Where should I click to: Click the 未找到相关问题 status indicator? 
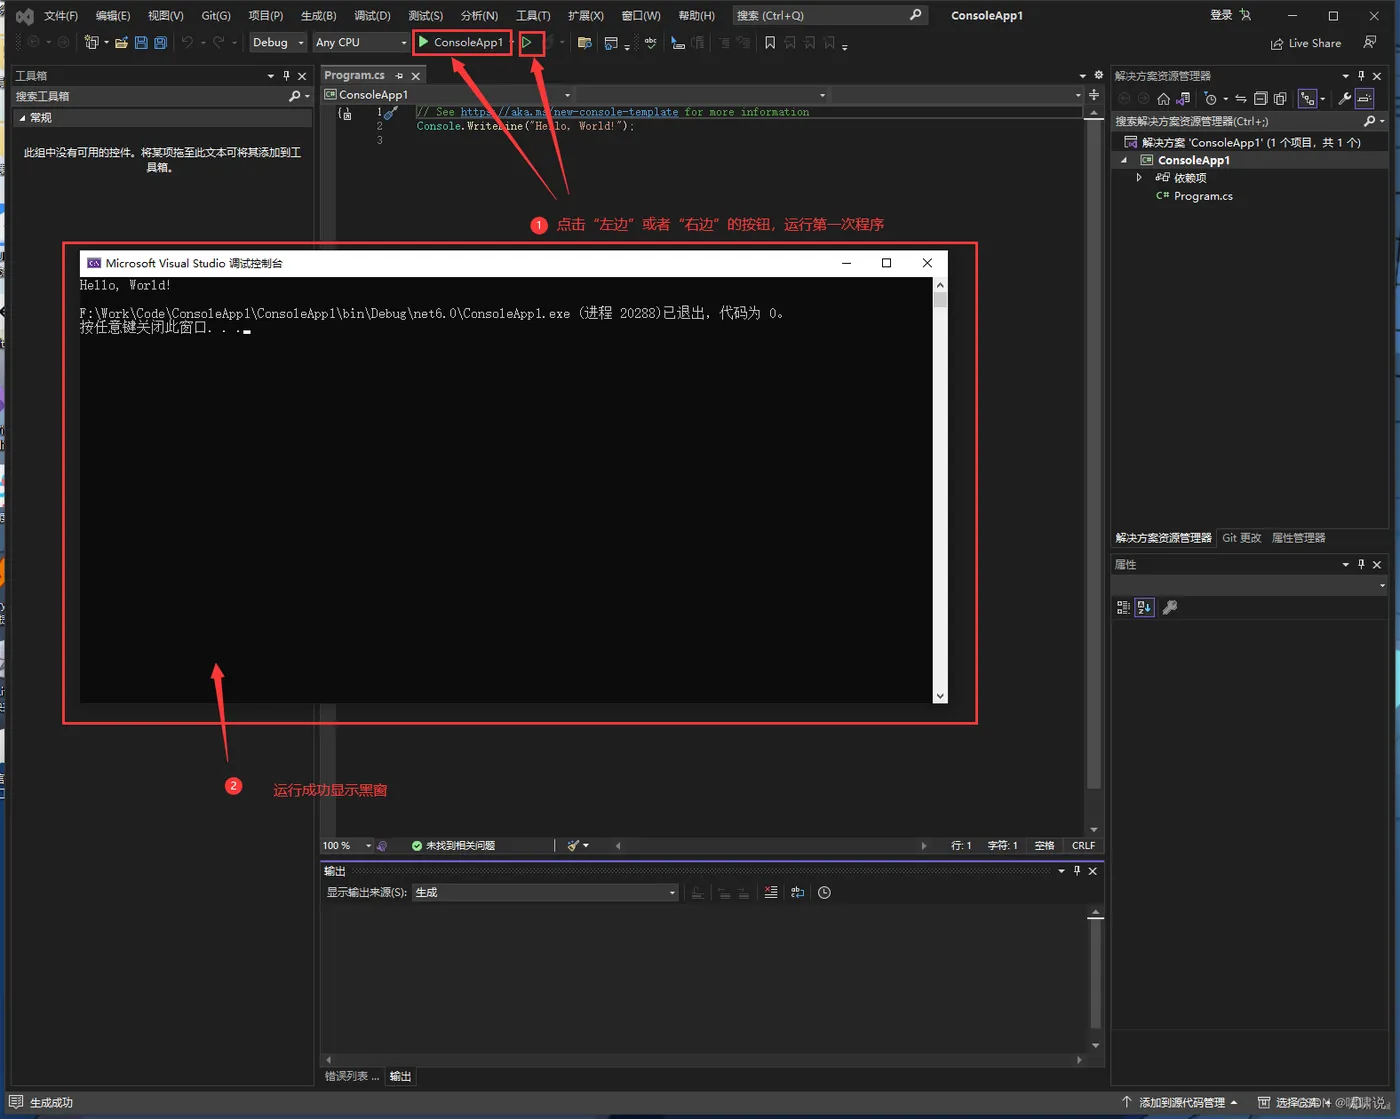click(x=453, y=846)
